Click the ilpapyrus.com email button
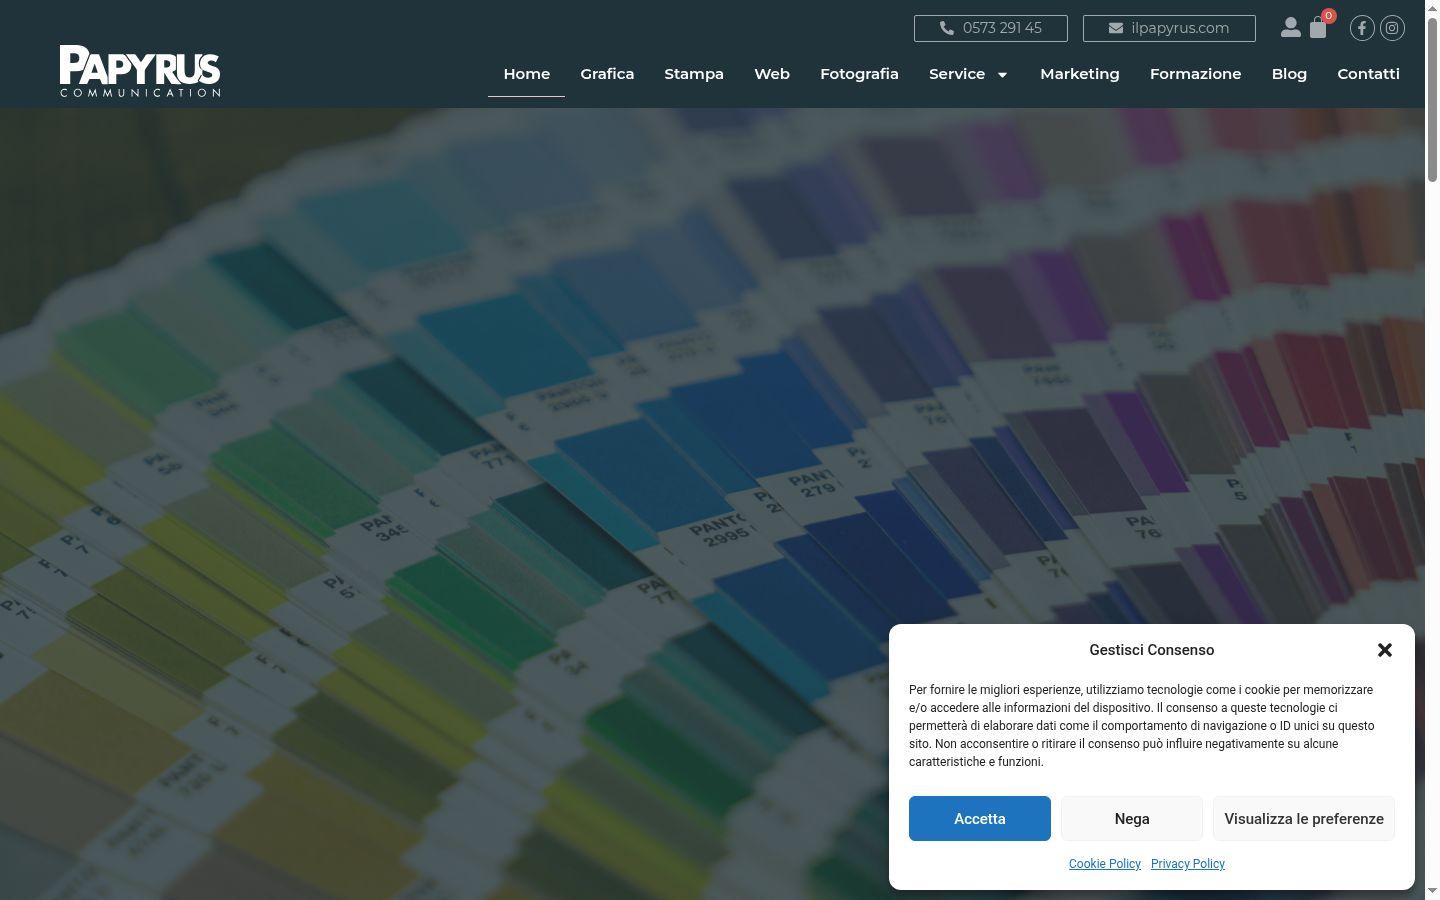Viewport: 1440px width, 900px height. (x=1169, y=28)
